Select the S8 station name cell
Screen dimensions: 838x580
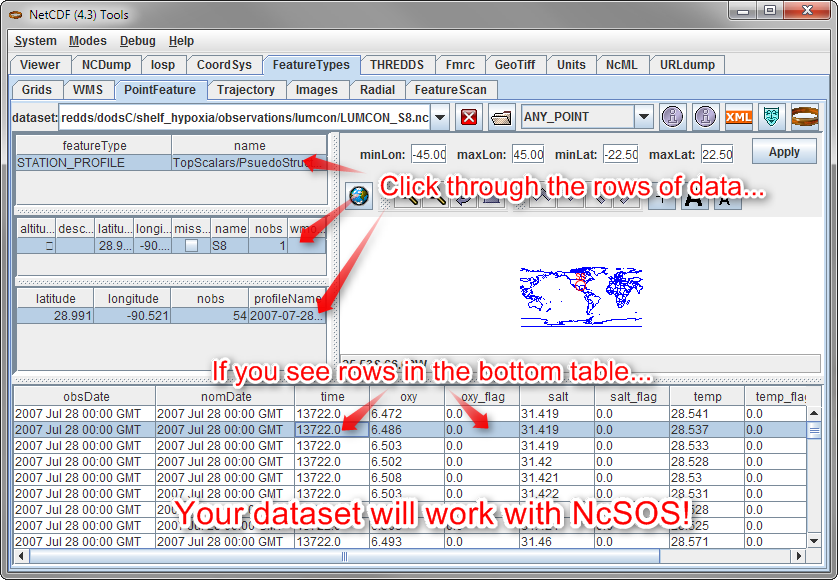(229, 245)
